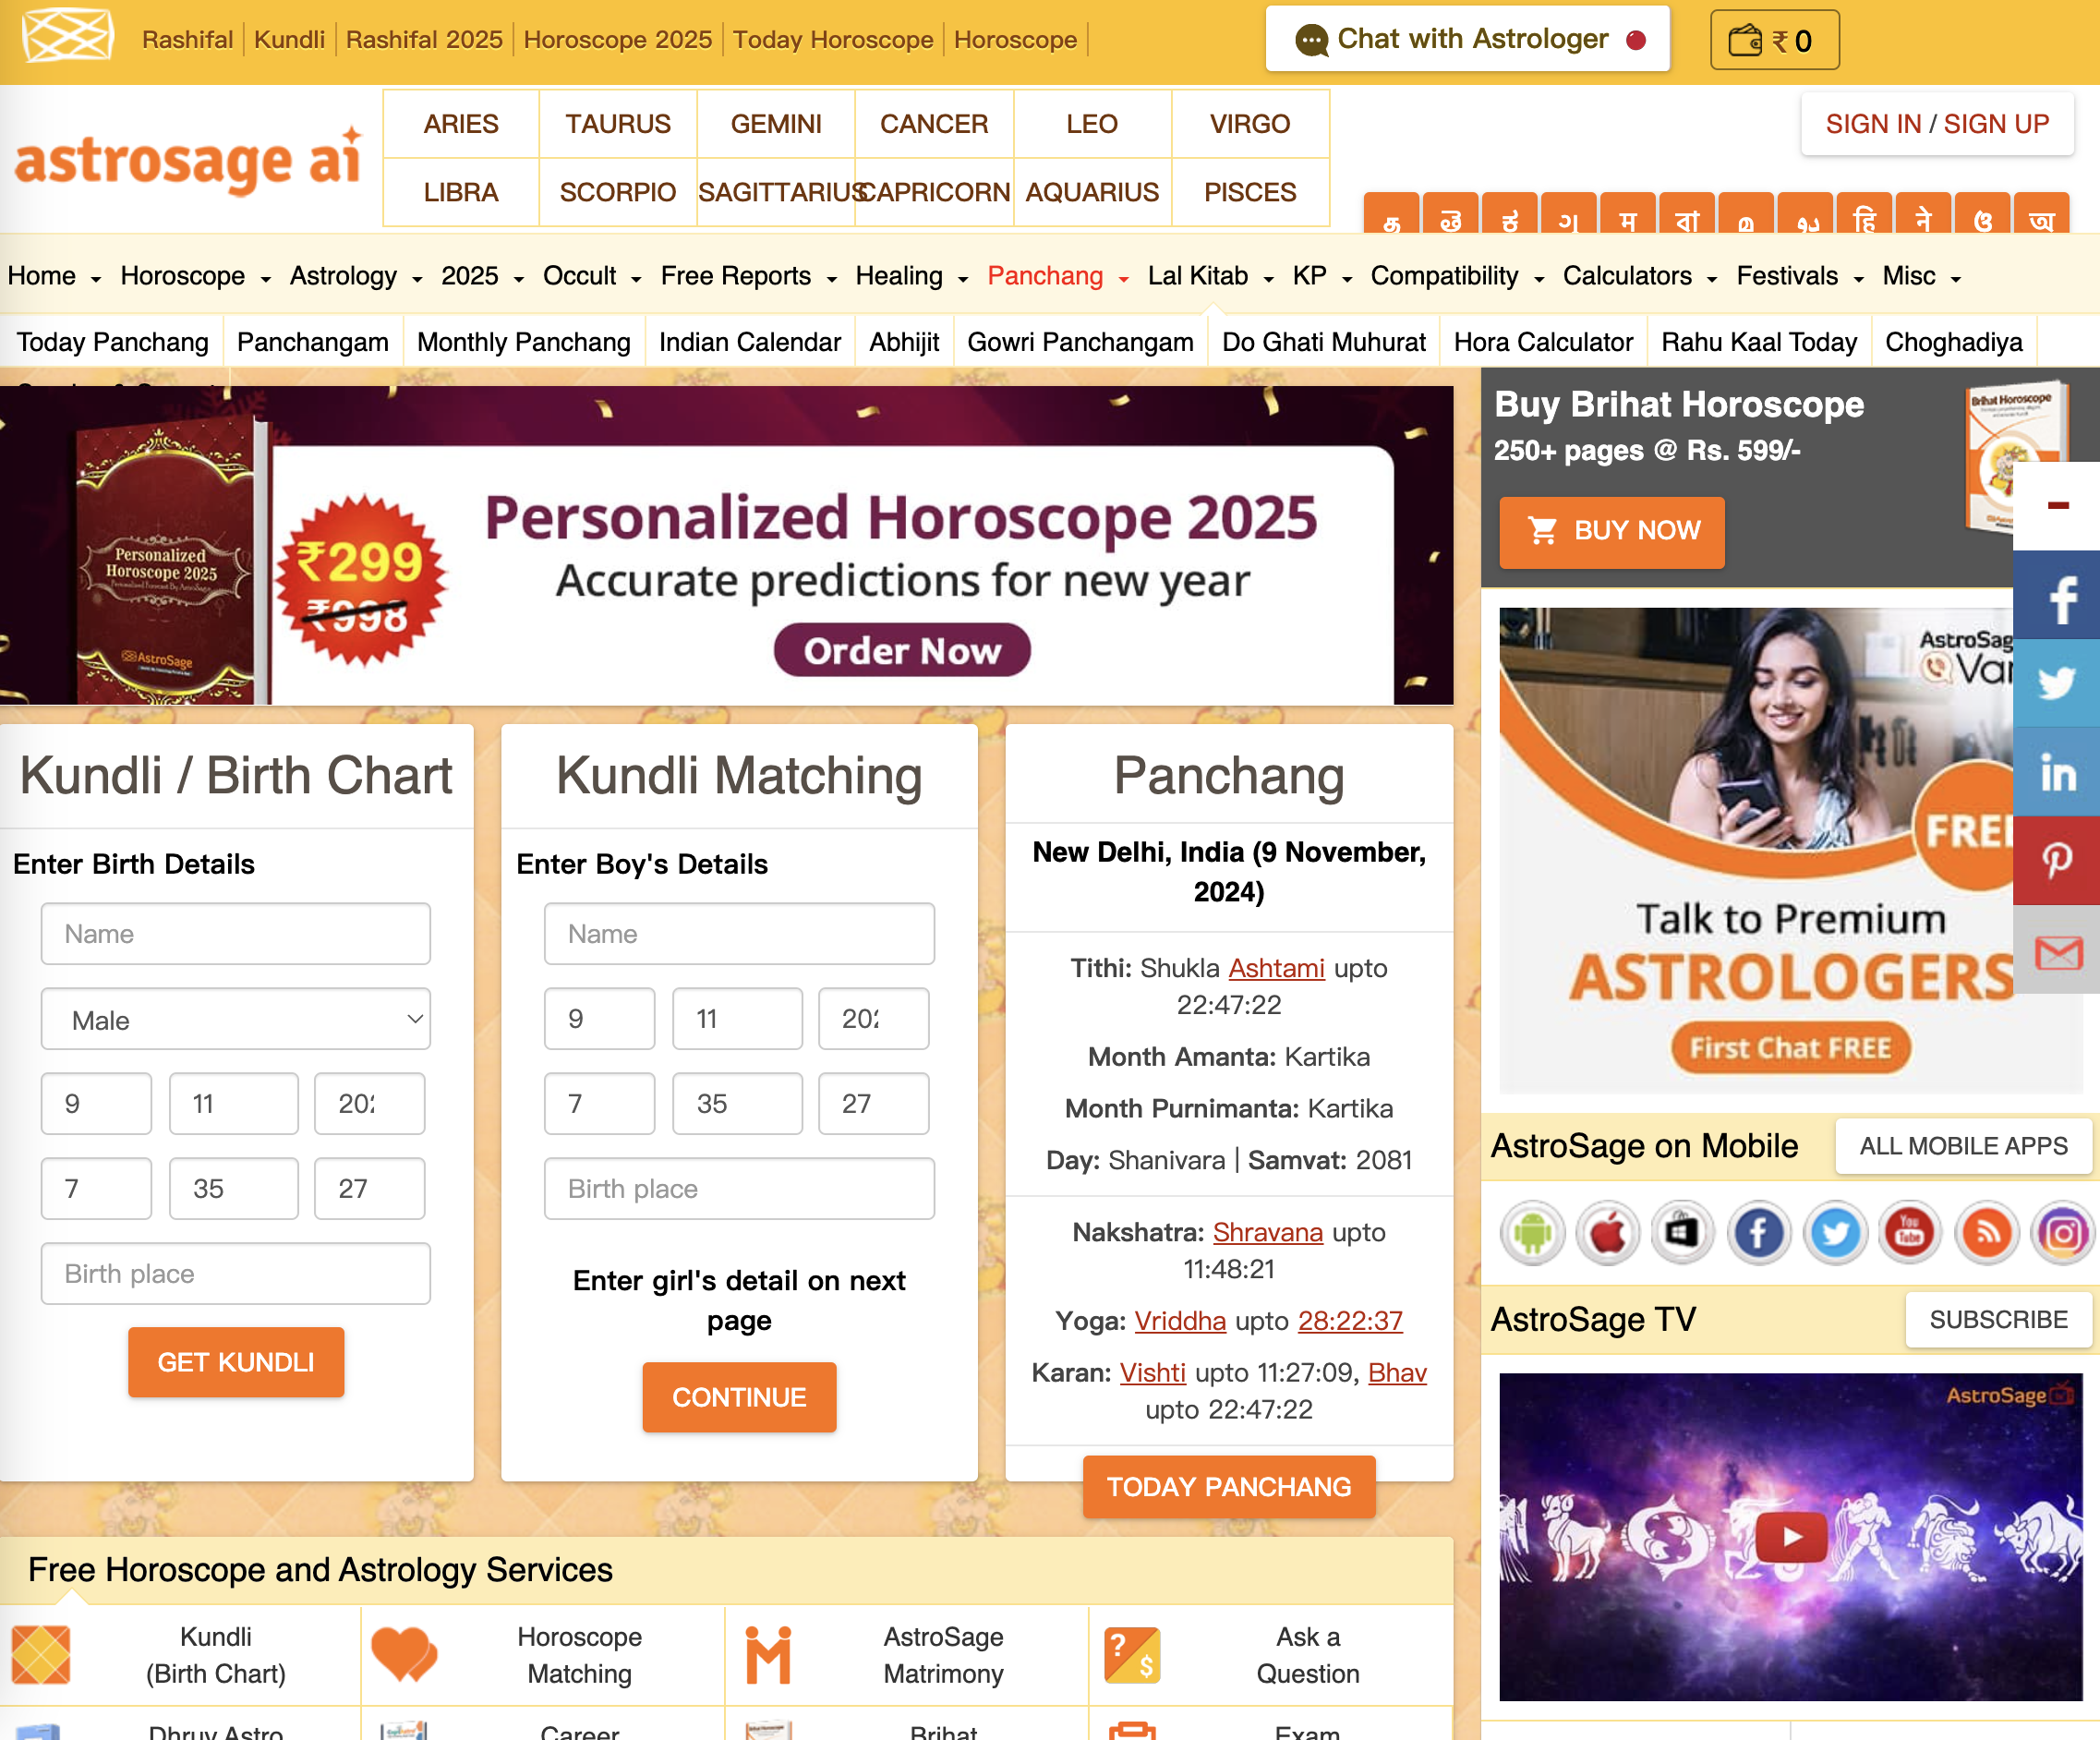Click SIGN IN / SIGN UP
The height and width of the screenshot is (1740, 2100).
1937,124
